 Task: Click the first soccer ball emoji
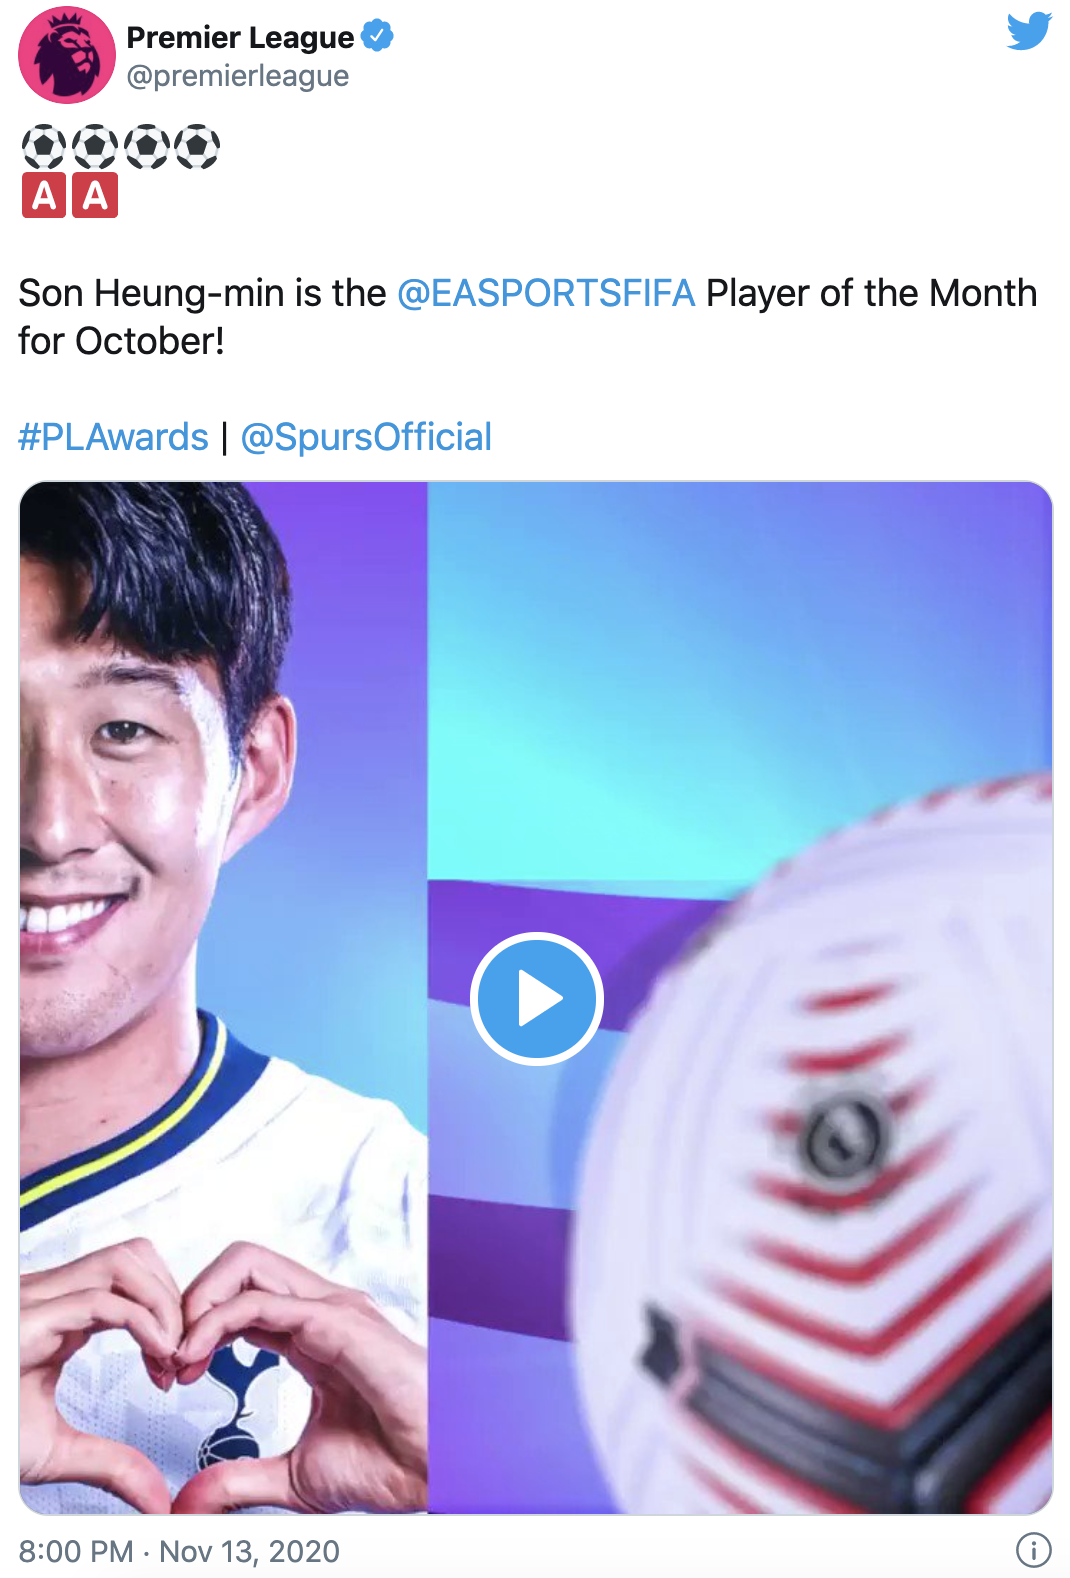[x=43, y=147]
